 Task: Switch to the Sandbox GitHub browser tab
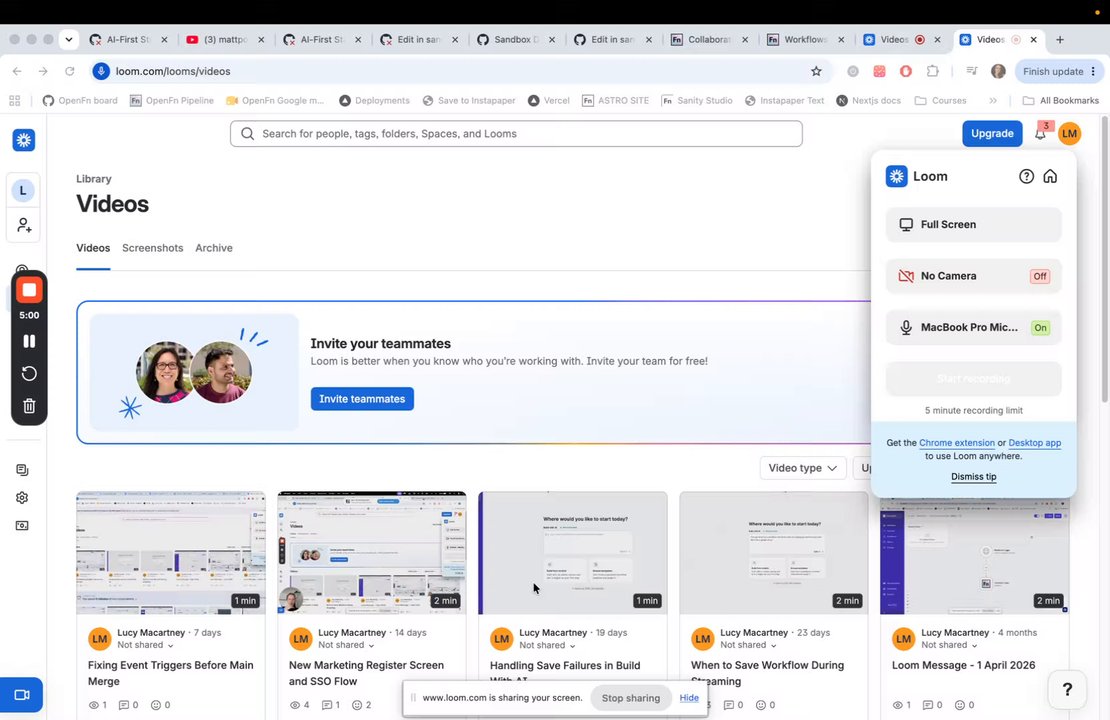515,40
